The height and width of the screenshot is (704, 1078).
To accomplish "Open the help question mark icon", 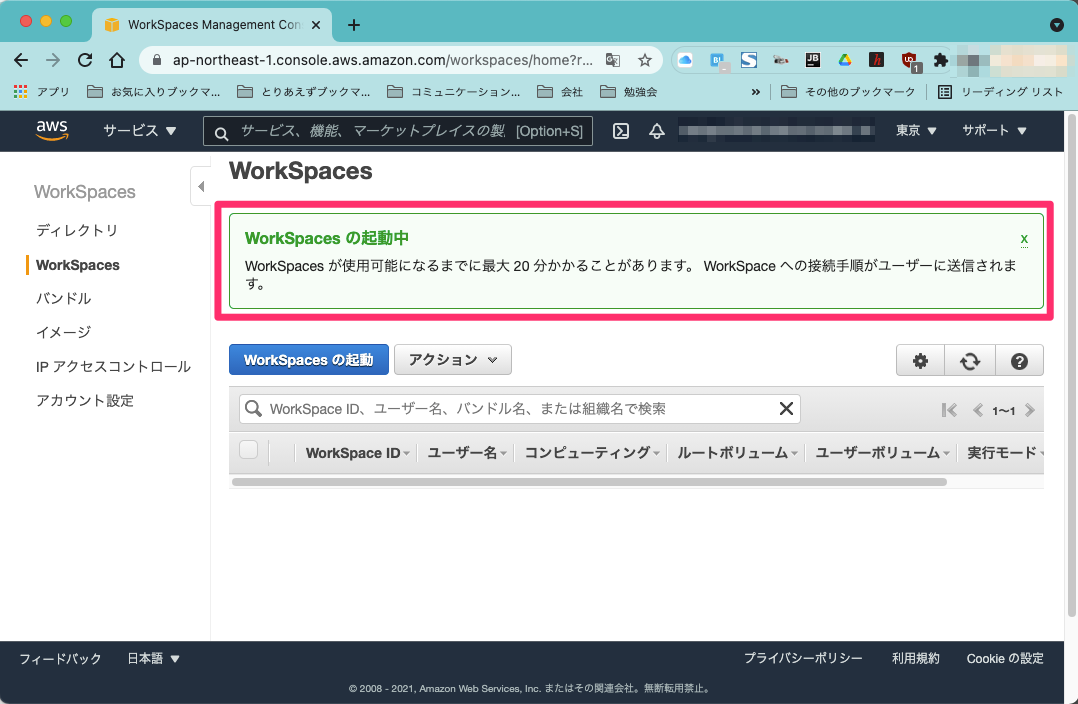I will click(x=1019, y=359).
